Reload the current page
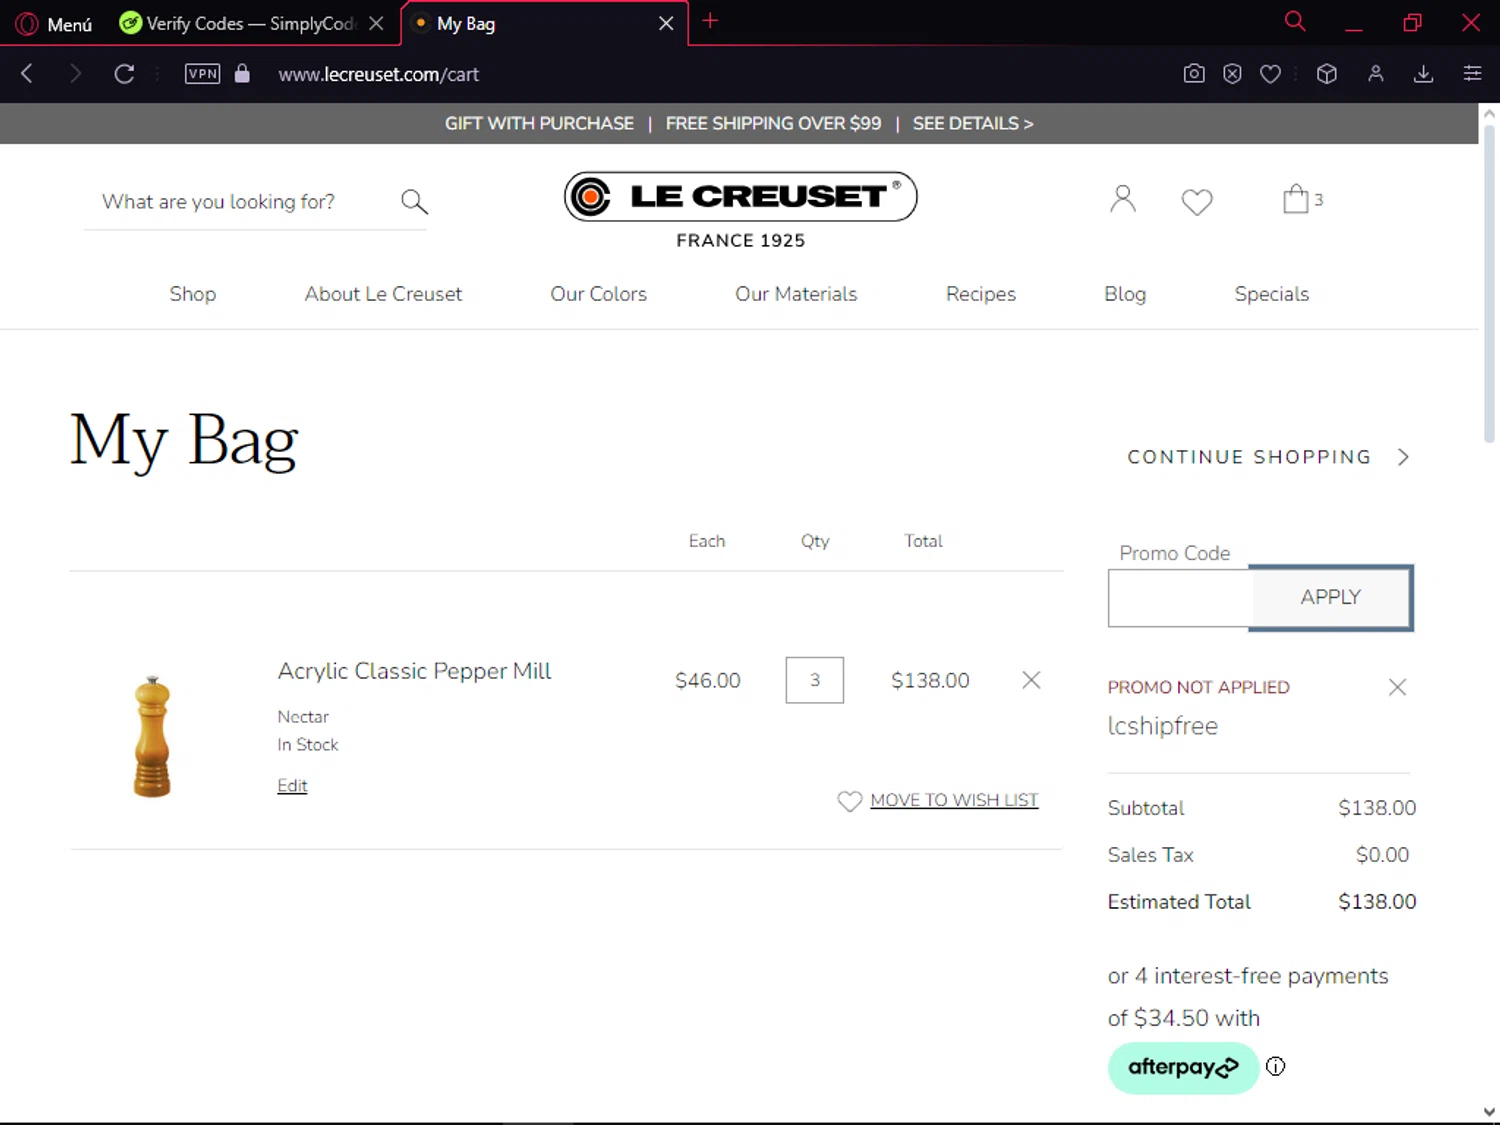Viewport: 1500px width, 1125px height. (124, 73)
